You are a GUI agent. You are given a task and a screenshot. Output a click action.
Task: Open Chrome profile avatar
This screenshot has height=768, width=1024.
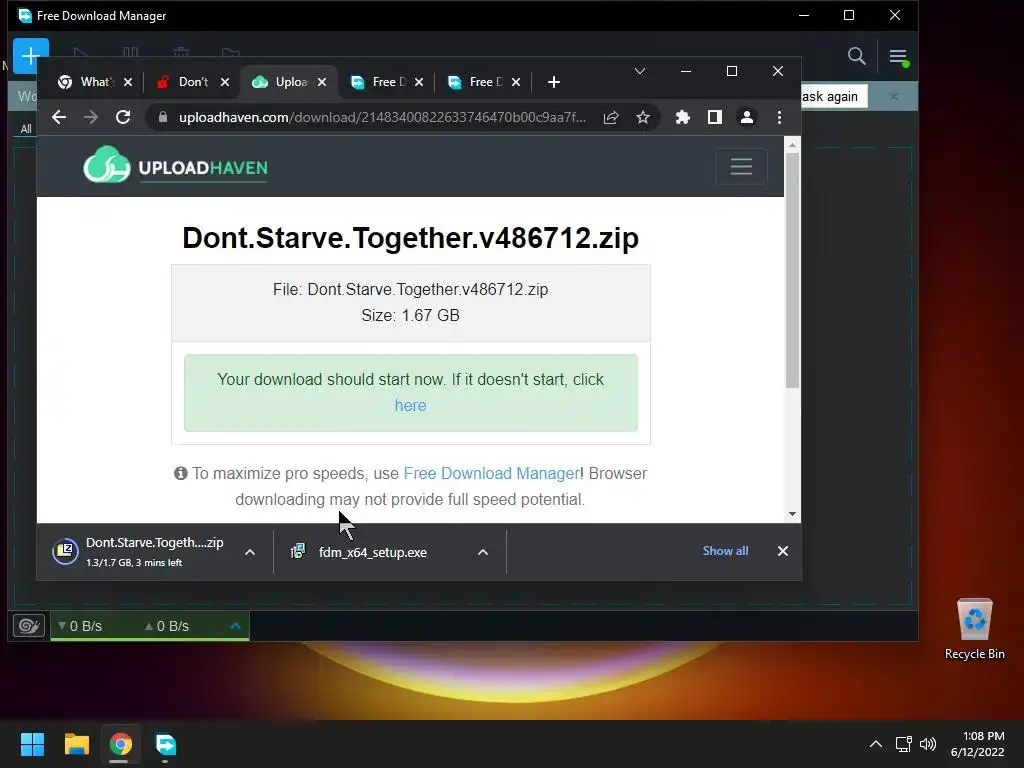(x=746, y=118)
